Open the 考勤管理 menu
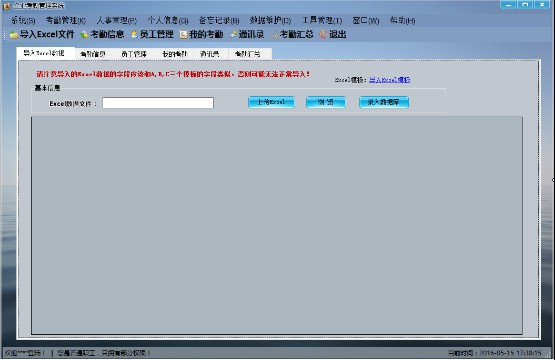 coord(66,21)
